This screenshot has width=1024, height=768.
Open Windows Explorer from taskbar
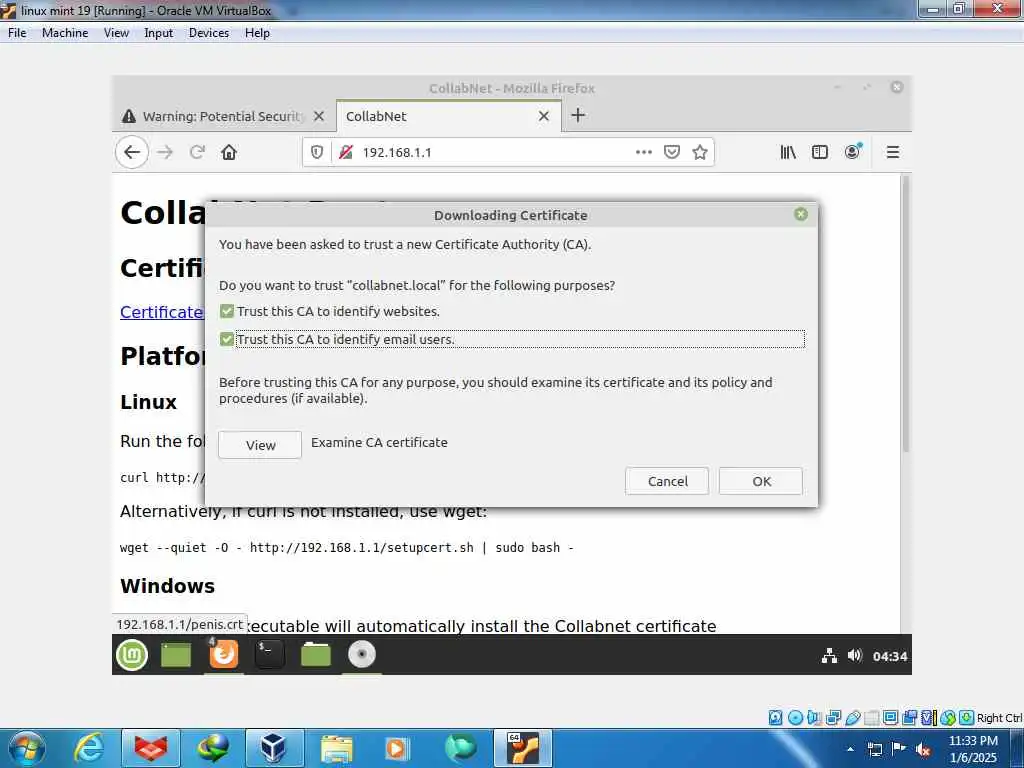(x=336, y=748)
